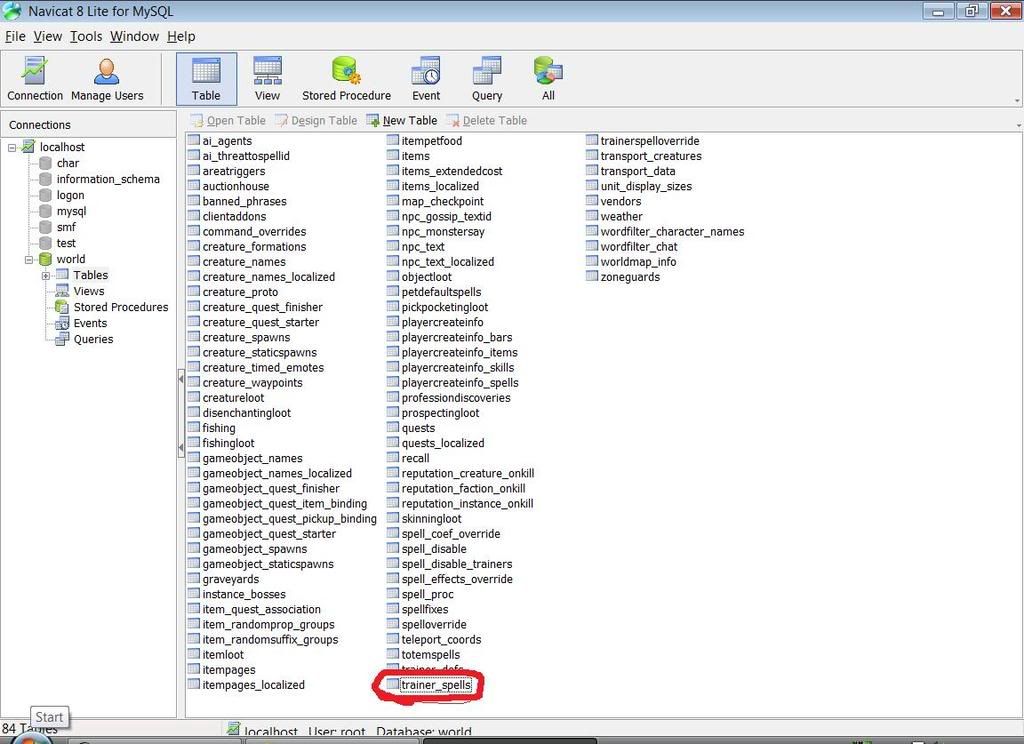Click the world database icon
The height and width of the screenshot is (744, 1024).
(45, 259)
